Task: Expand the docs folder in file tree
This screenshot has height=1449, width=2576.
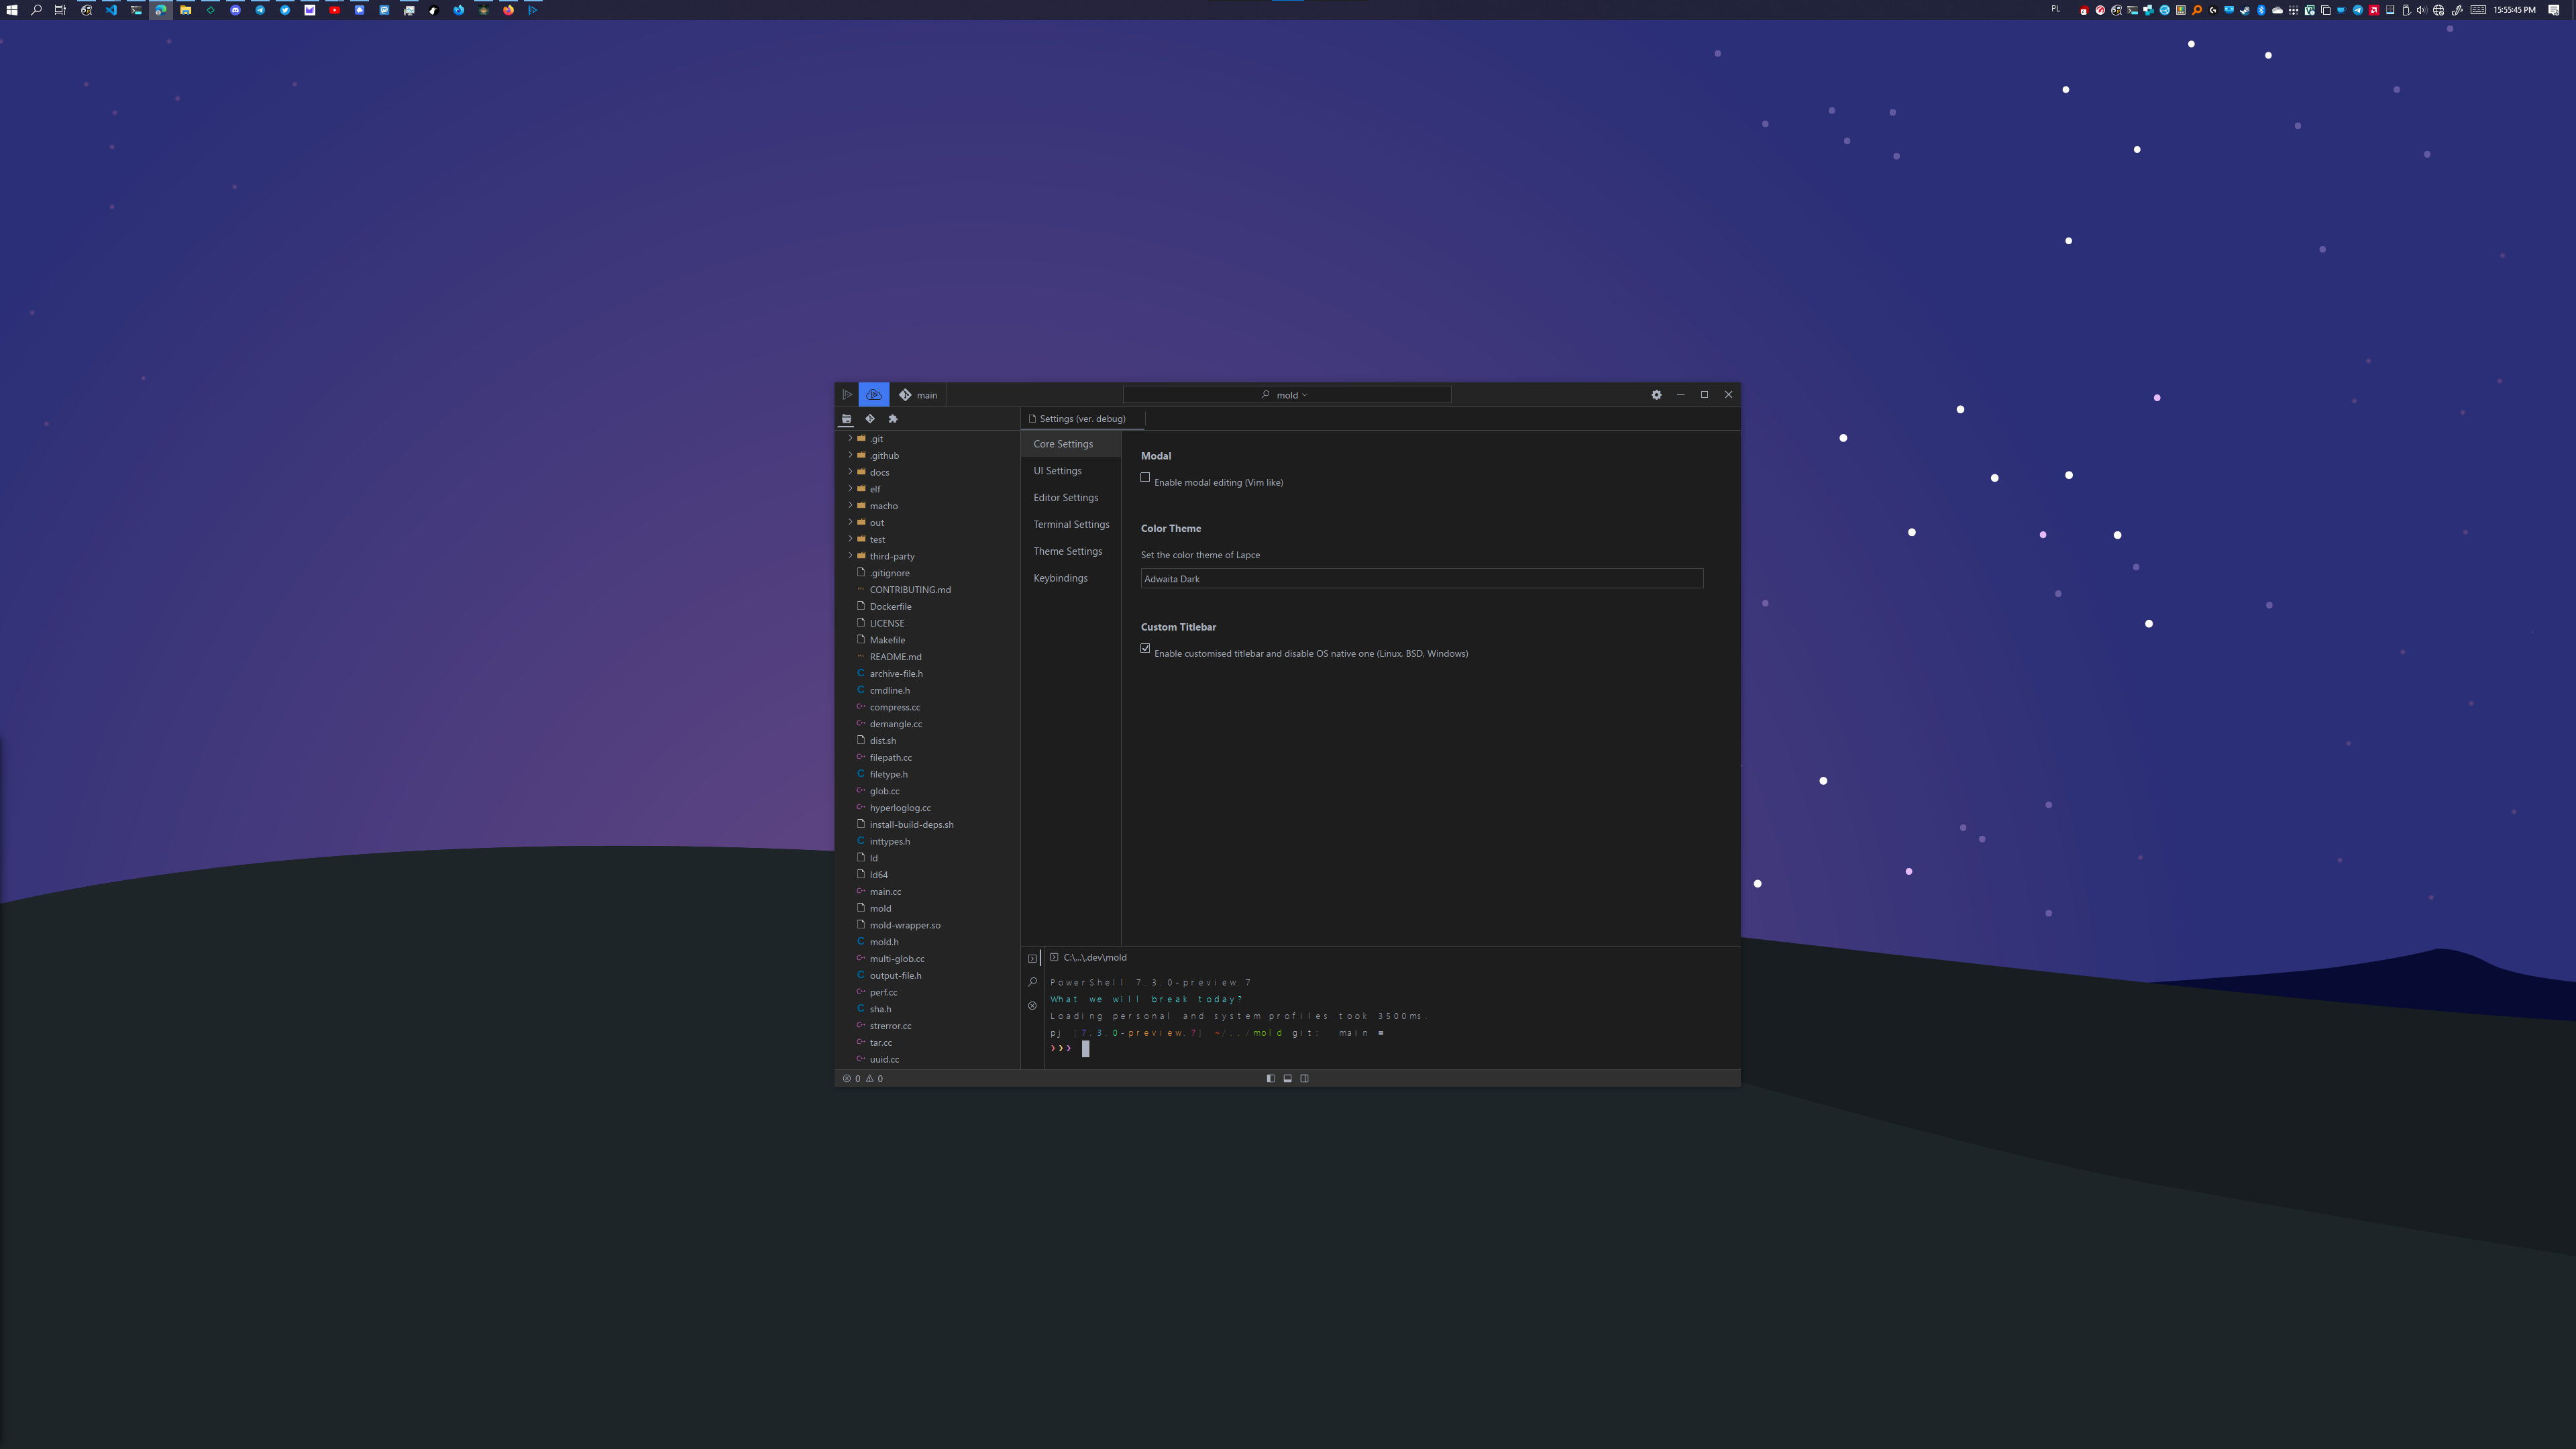Action: pos(879,472)
